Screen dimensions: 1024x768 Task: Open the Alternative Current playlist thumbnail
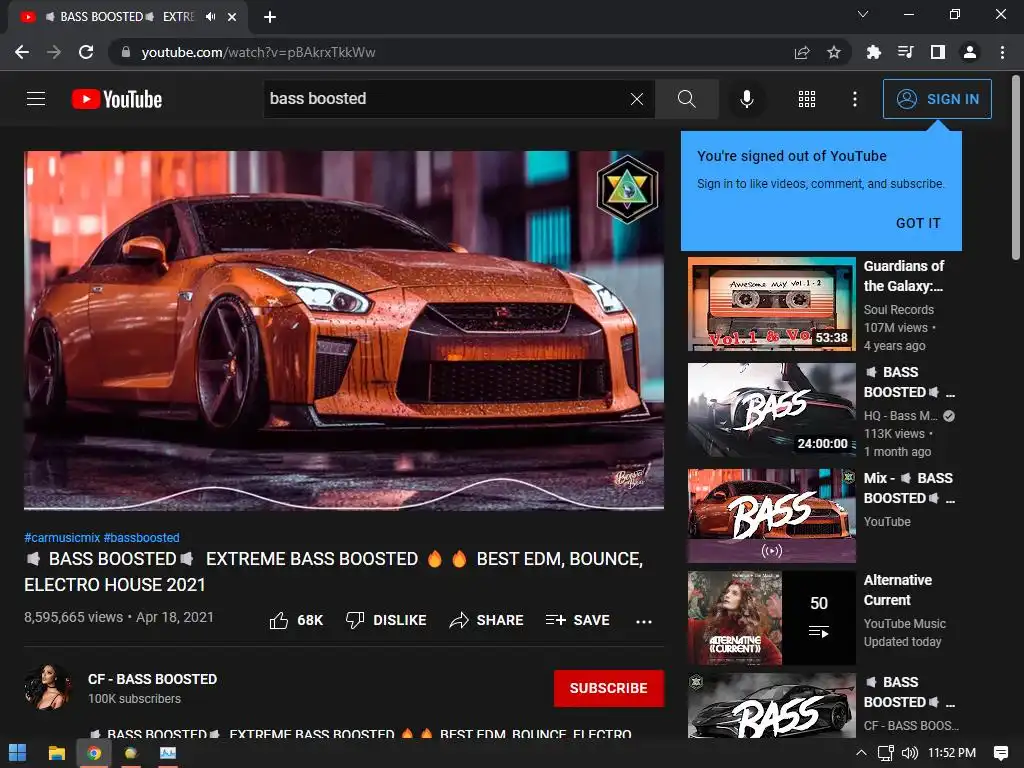[x=771, y=618]
